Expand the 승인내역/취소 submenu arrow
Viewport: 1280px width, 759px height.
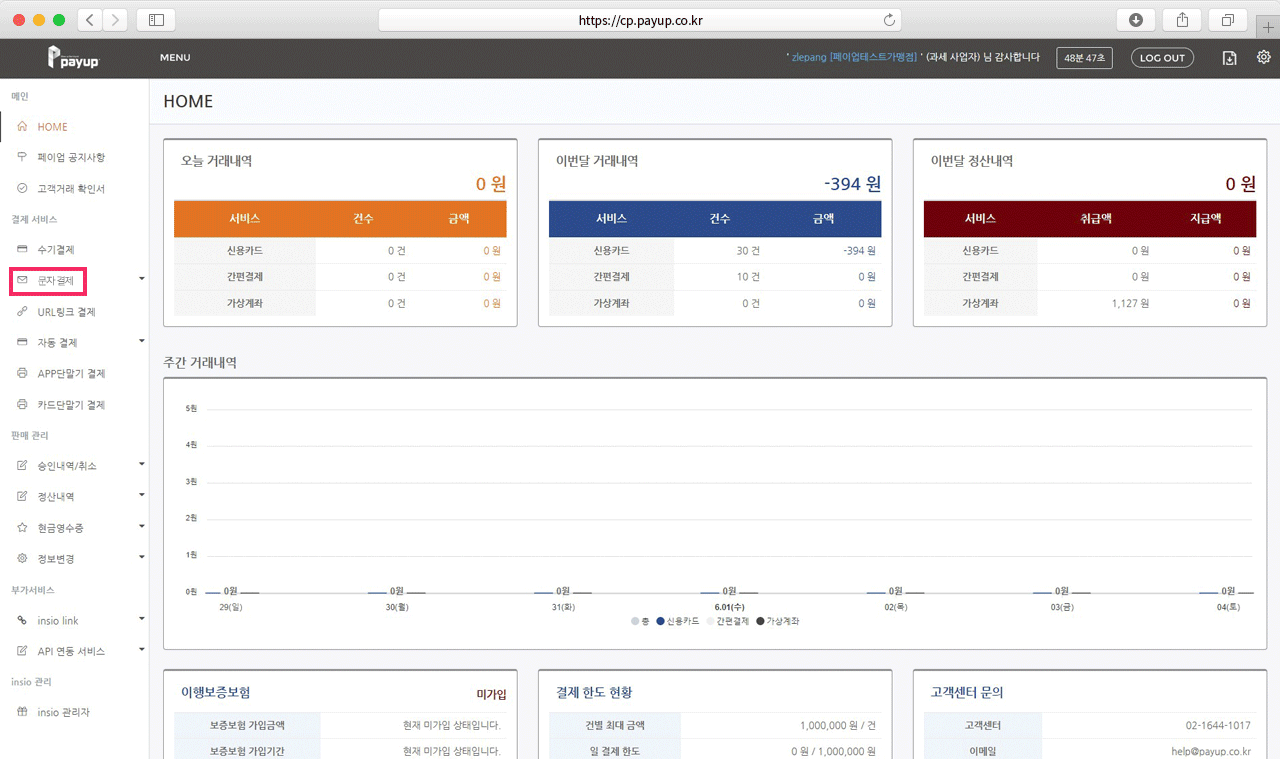[x=141, y=463]
